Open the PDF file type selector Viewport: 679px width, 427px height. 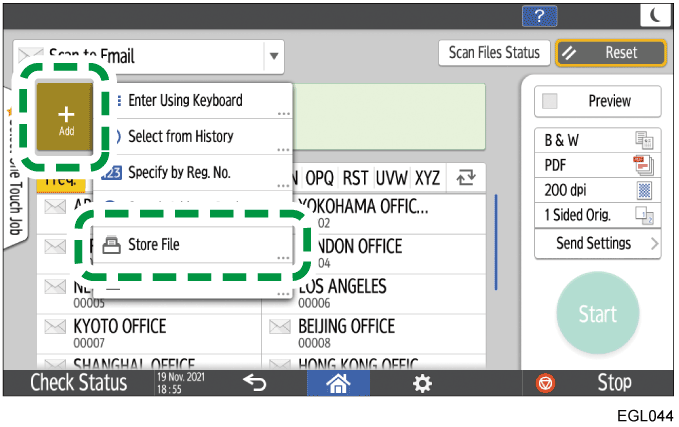597,165
